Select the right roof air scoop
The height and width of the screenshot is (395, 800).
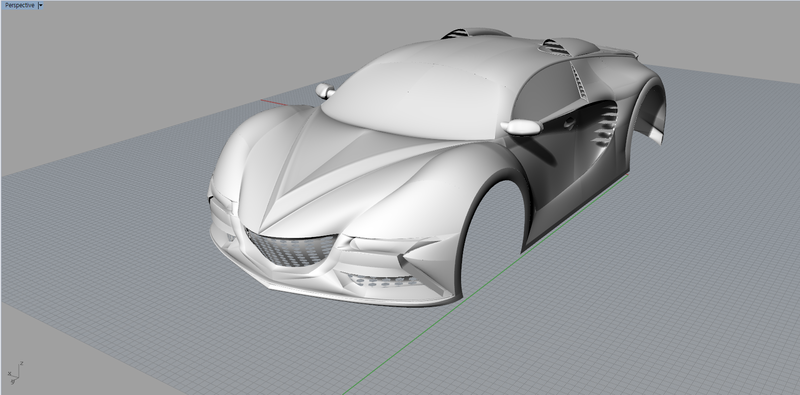click(555, 47)
